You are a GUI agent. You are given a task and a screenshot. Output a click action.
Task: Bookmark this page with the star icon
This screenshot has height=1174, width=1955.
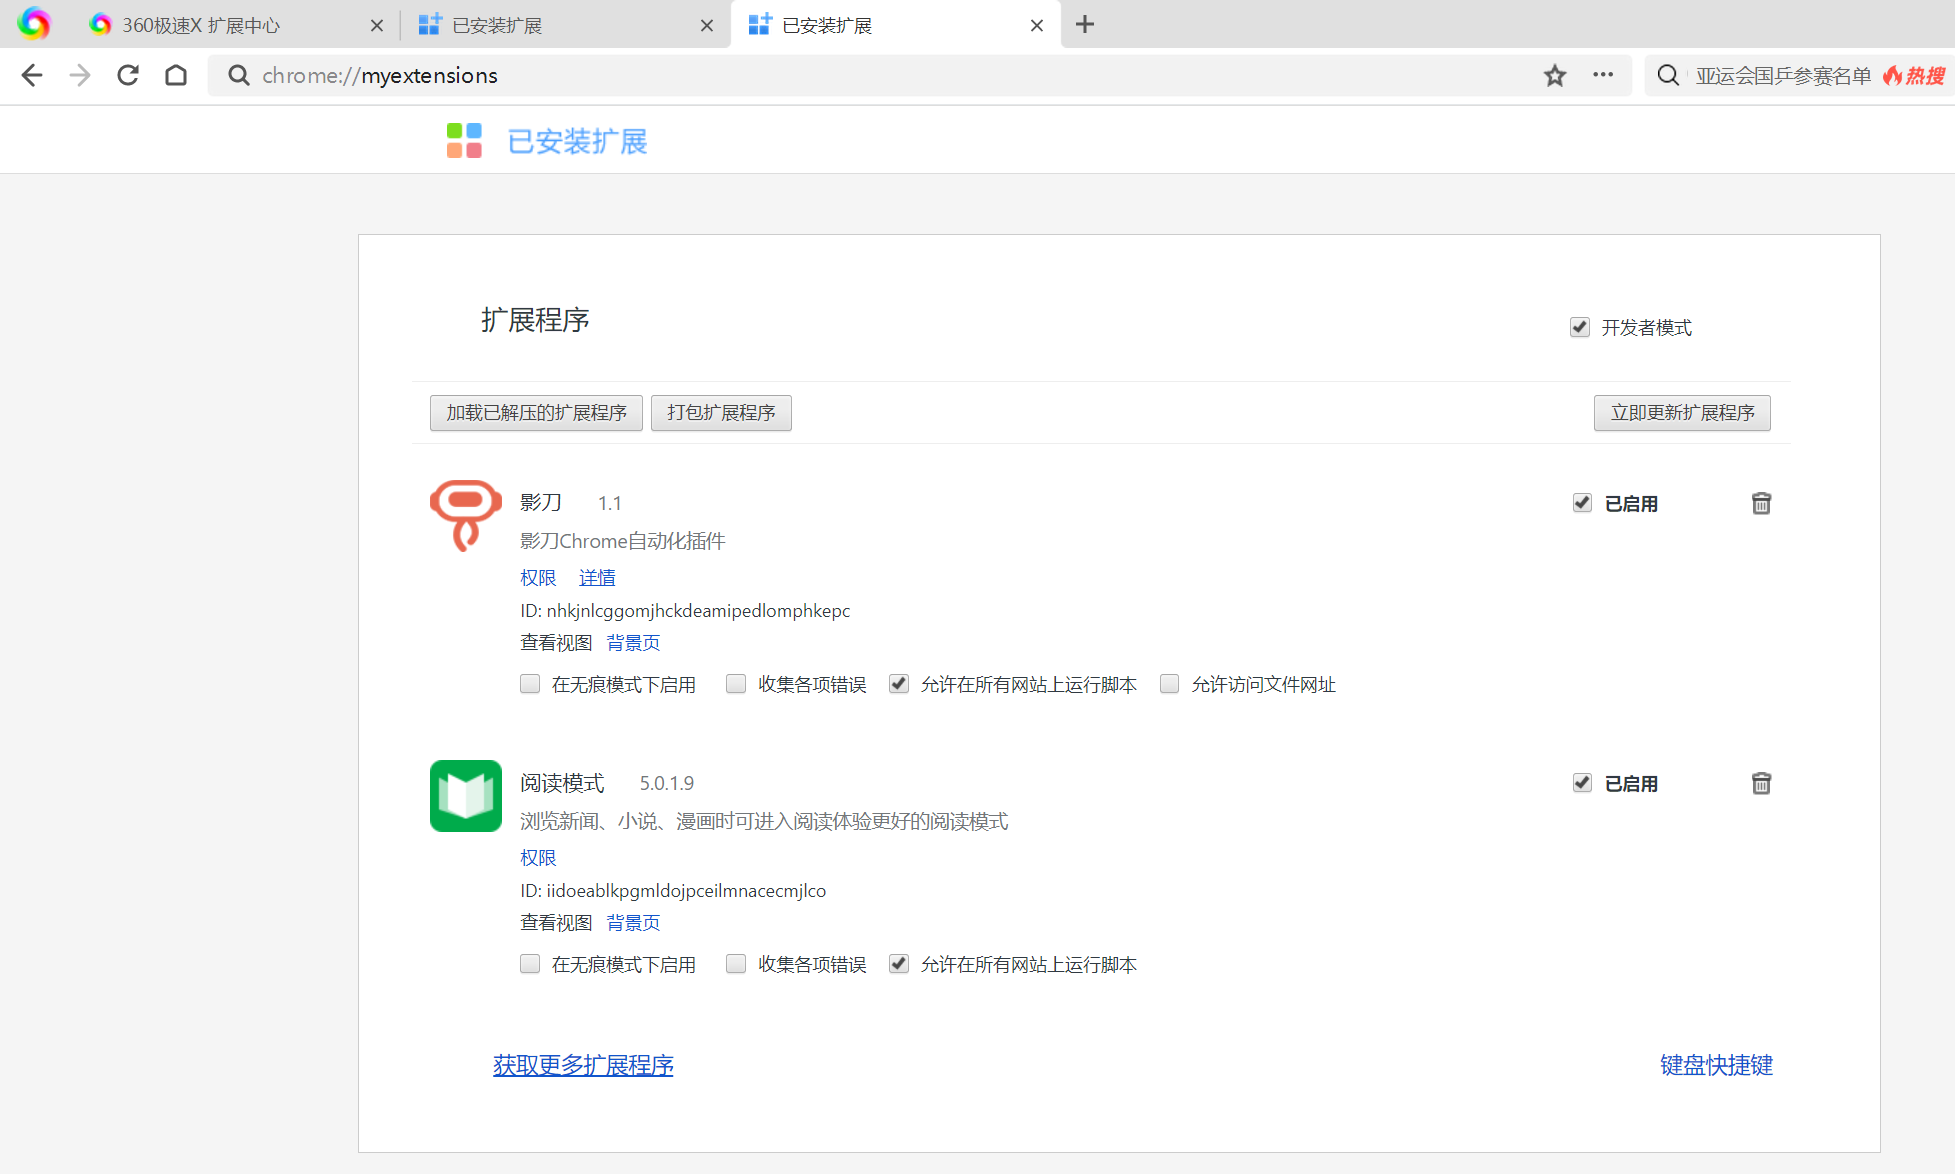click(1554, 76)
